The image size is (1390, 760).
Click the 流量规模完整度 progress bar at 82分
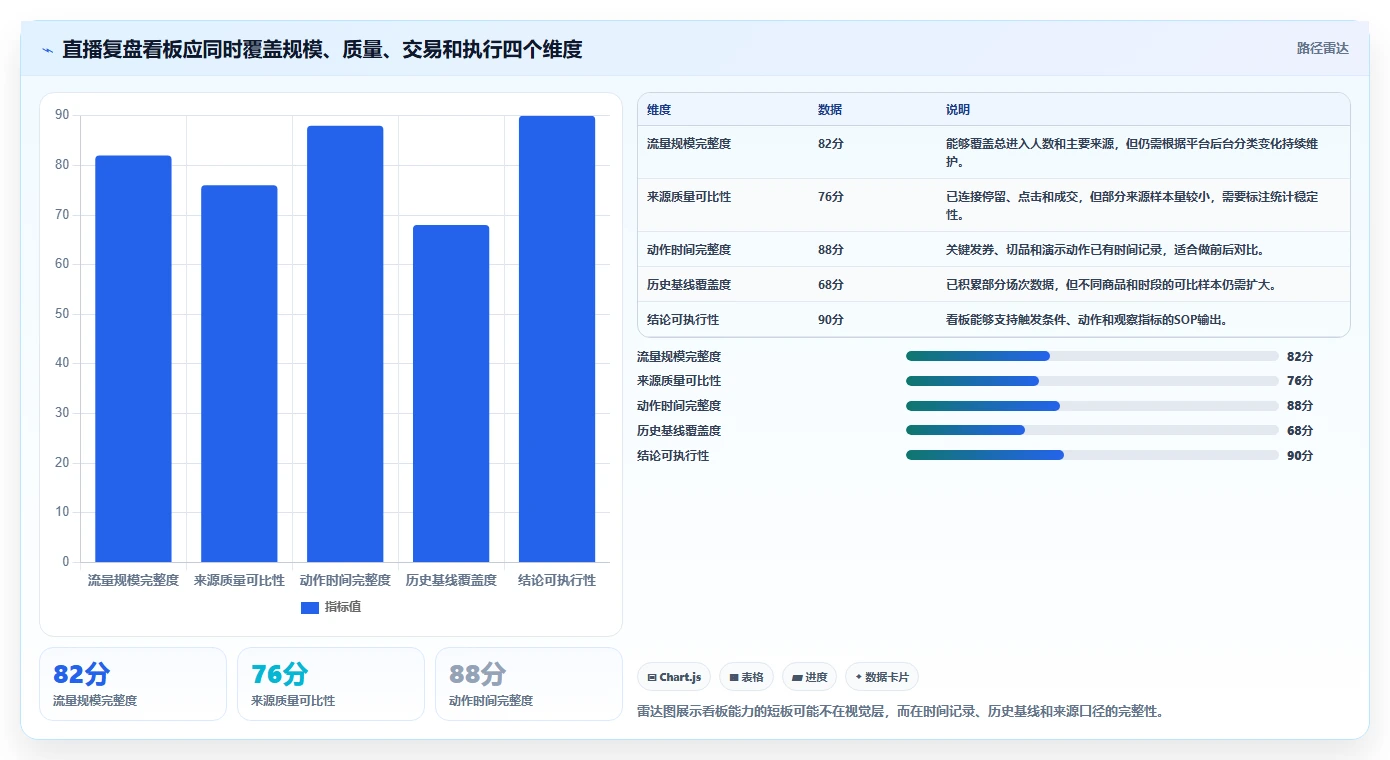tap(1092, 356)
